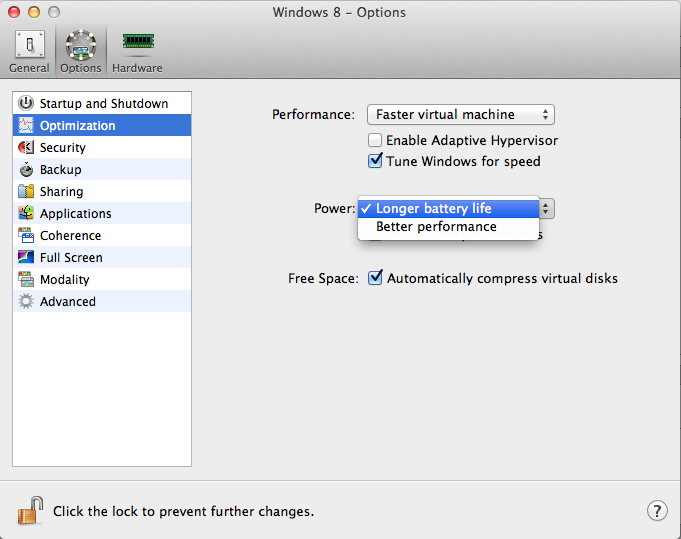Choose Longer battery life option
The image size is (681, 539).
(448, 208)
